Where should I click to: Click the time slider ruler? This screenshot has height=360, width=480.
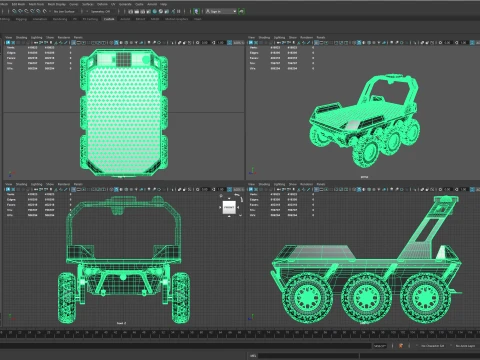pos(240,333)
